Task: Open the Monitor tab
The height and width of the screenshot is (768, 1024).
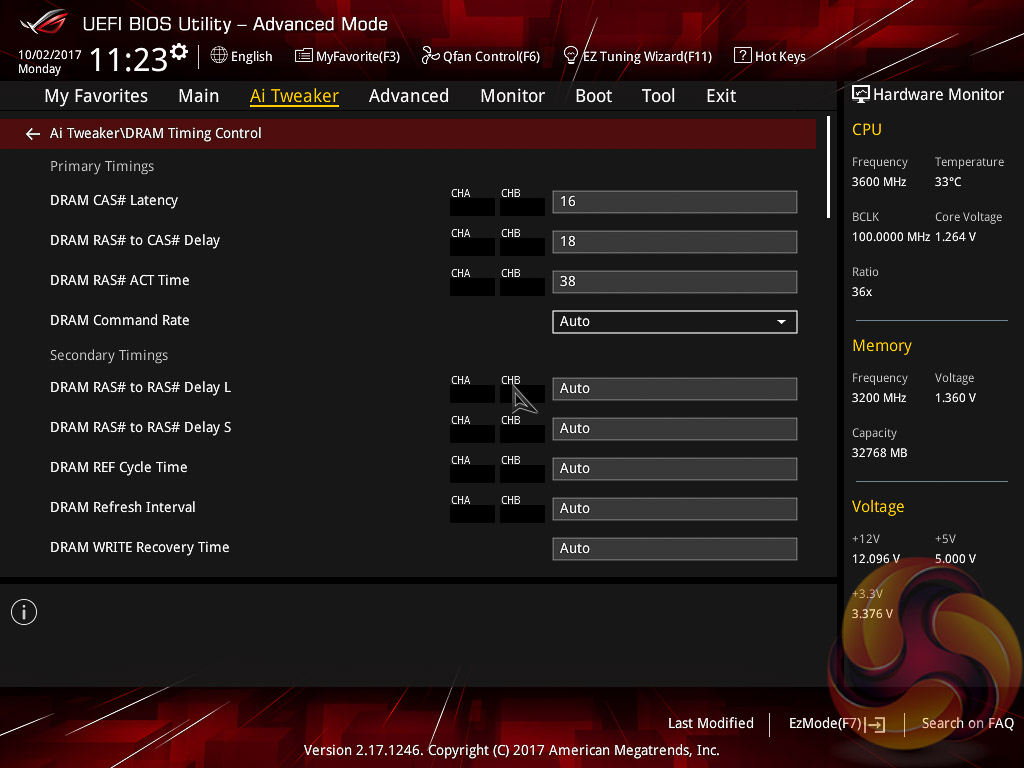Action: click(x=513, y=96)
